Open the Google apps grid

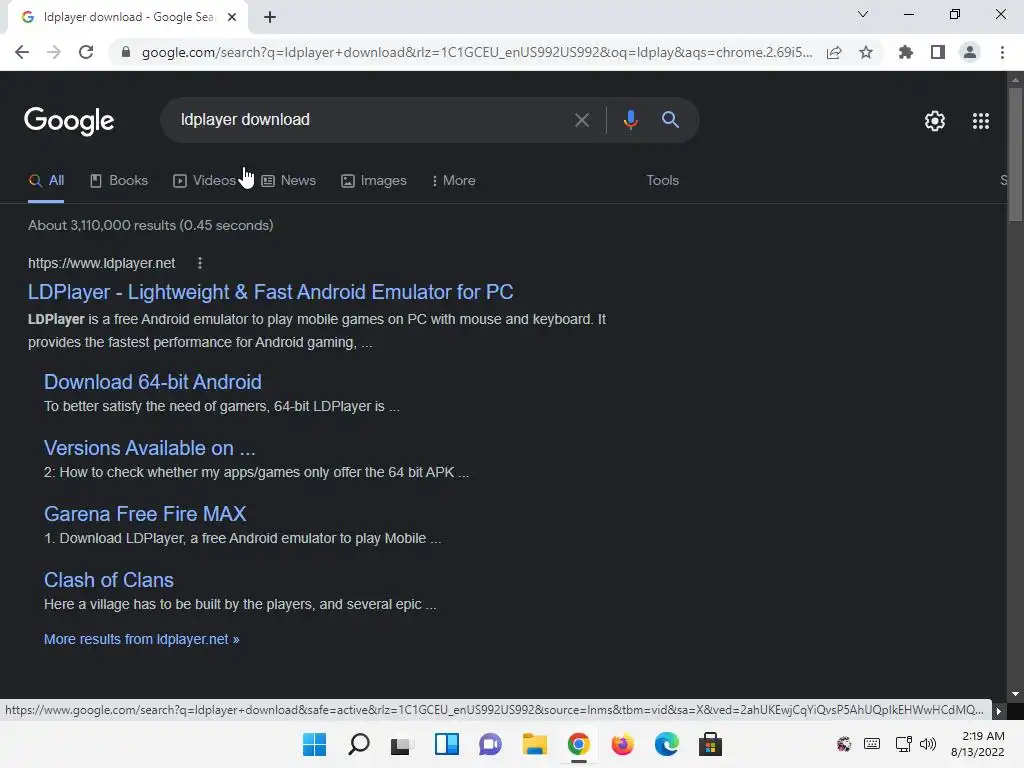pos(981,121)
